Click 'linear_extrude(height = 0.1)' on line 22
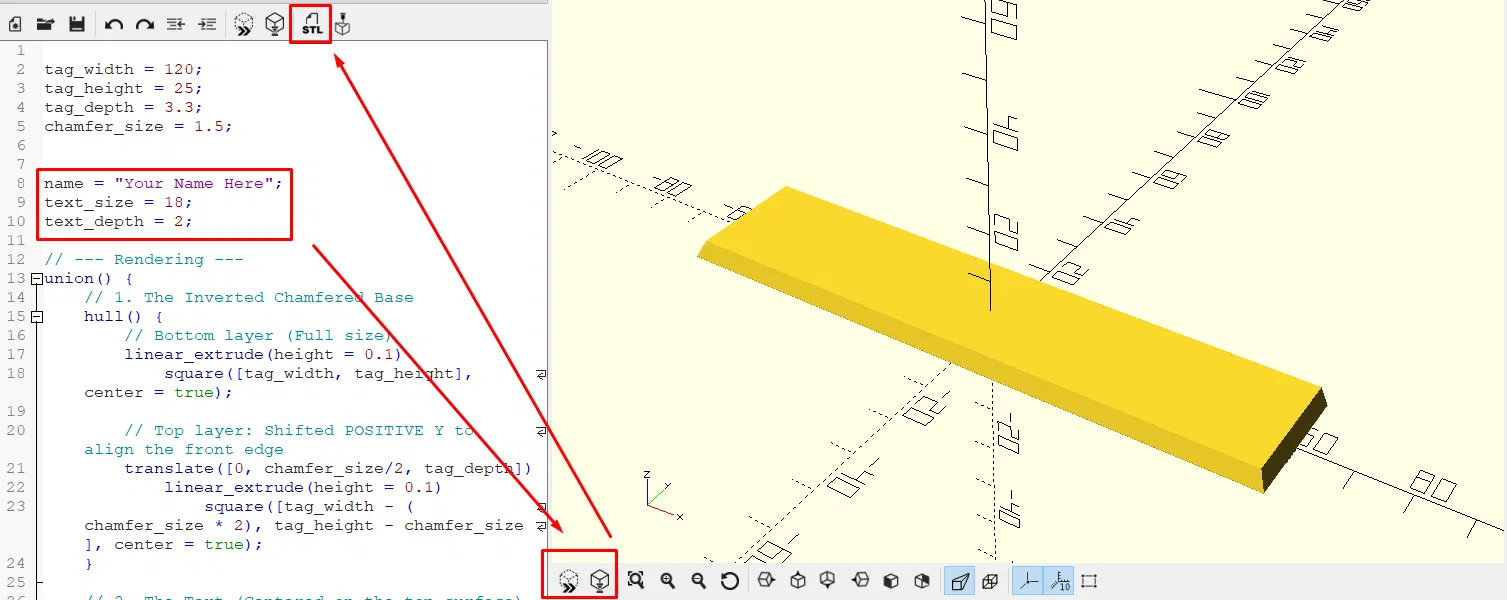 pyautogui.click(x=303, y=488)
